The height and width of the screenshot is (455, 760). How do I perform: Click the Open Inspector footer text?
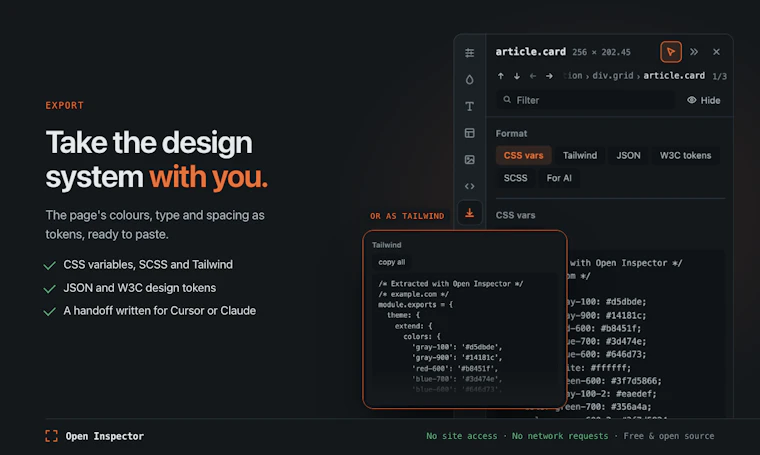coord(105,436)
